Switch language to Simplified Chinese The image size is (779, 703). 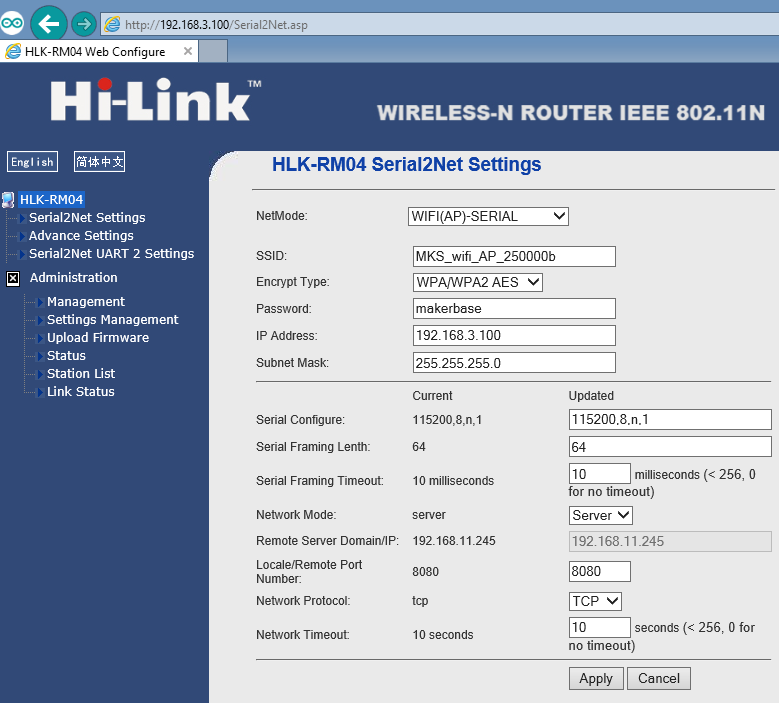pos(99,161)
